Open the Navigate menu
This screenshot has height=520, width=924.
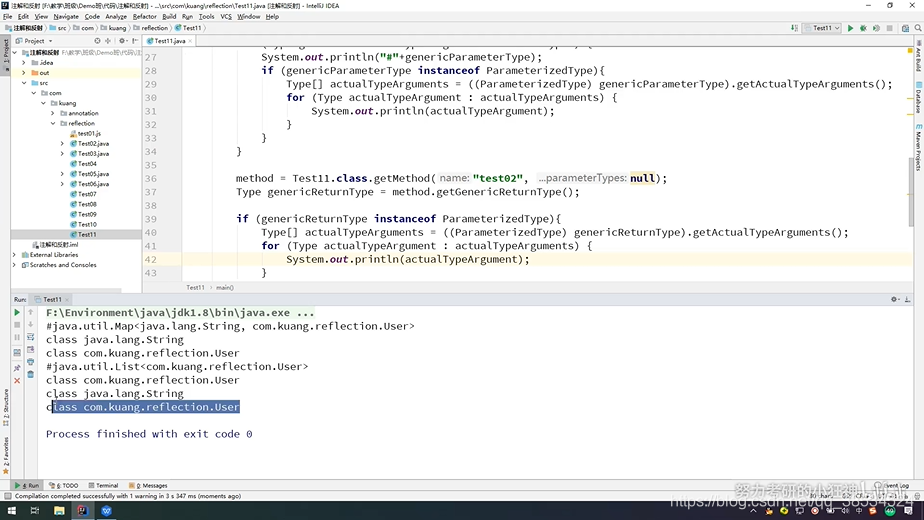pos(66,17)
